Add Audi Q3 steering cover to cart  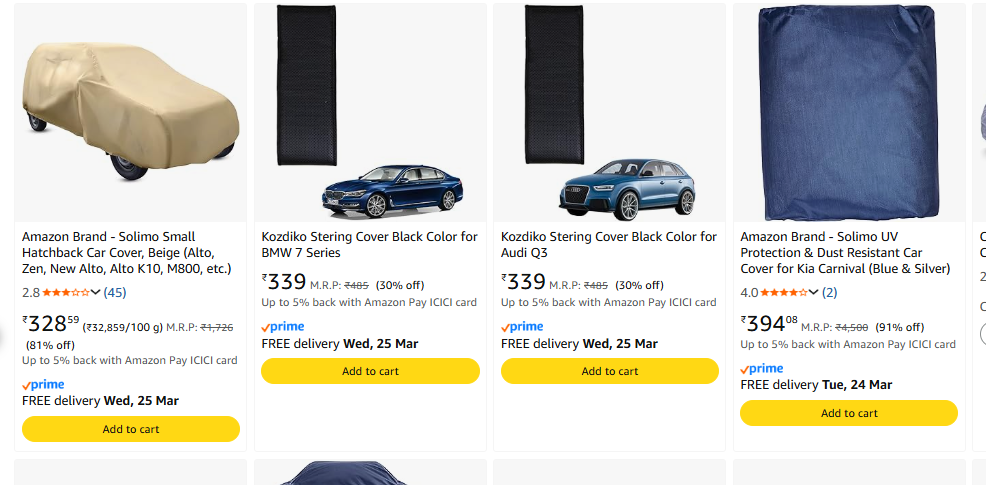[x=610, y=371]
